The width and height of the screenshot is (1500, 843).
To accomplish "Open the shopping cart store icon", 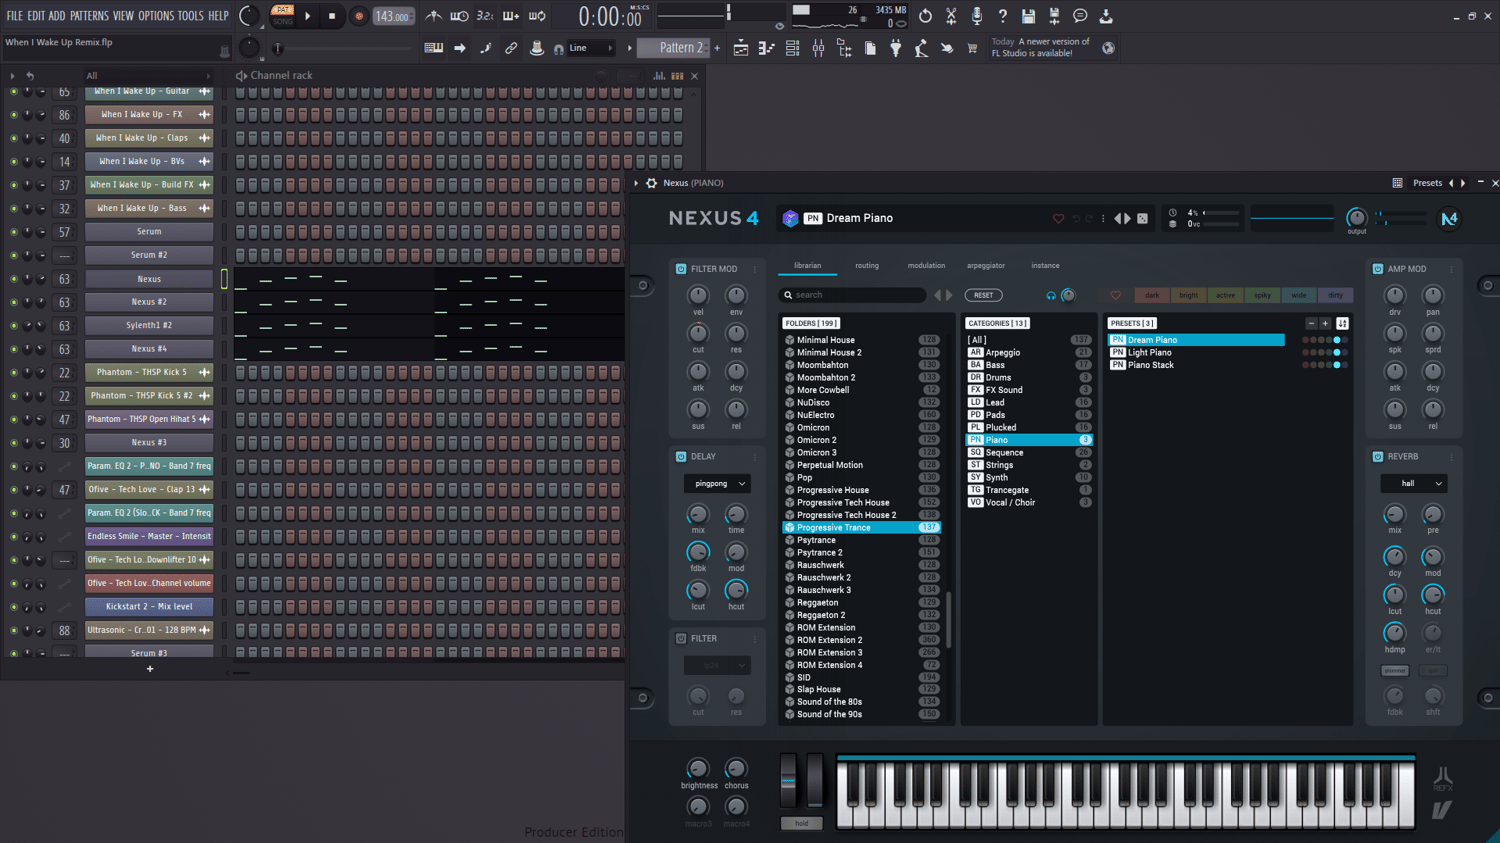I will pyautogui.click(x=972, y=48).
